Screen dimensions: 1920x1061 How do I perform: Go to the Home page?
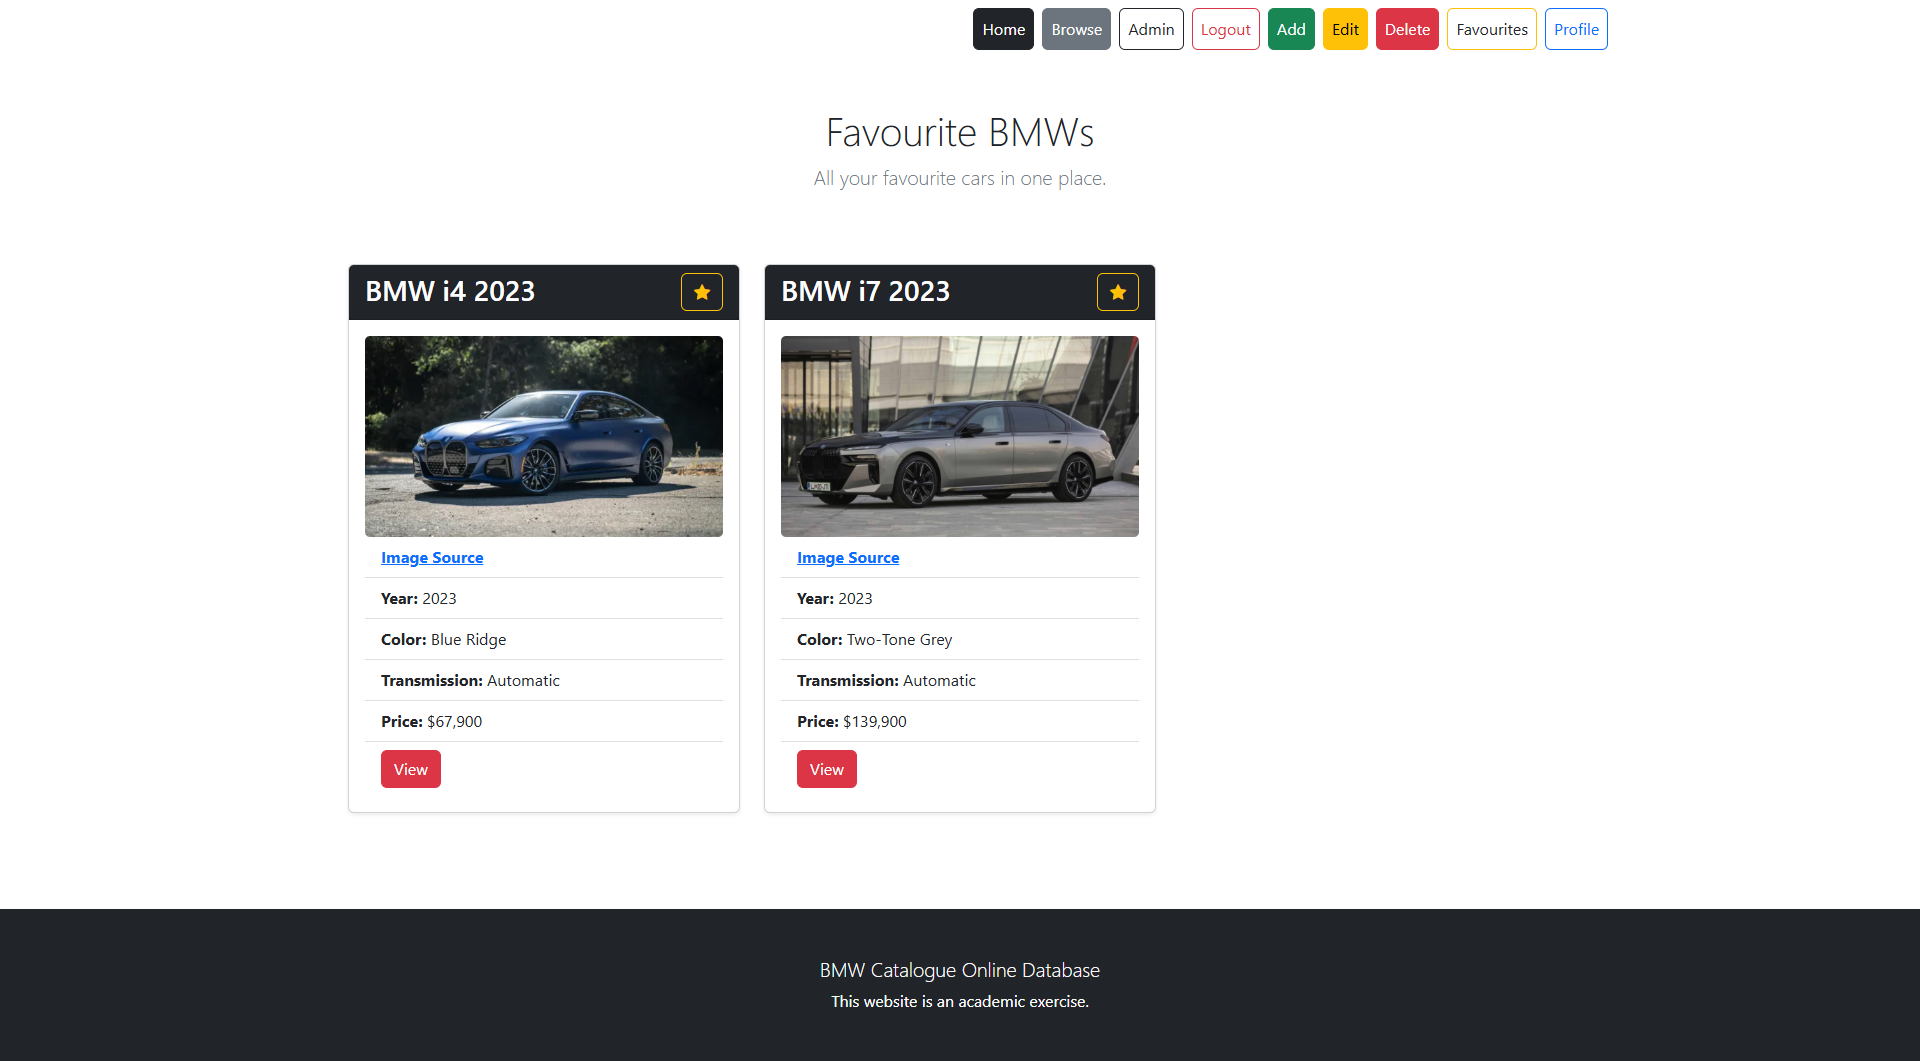[1003, 29]
